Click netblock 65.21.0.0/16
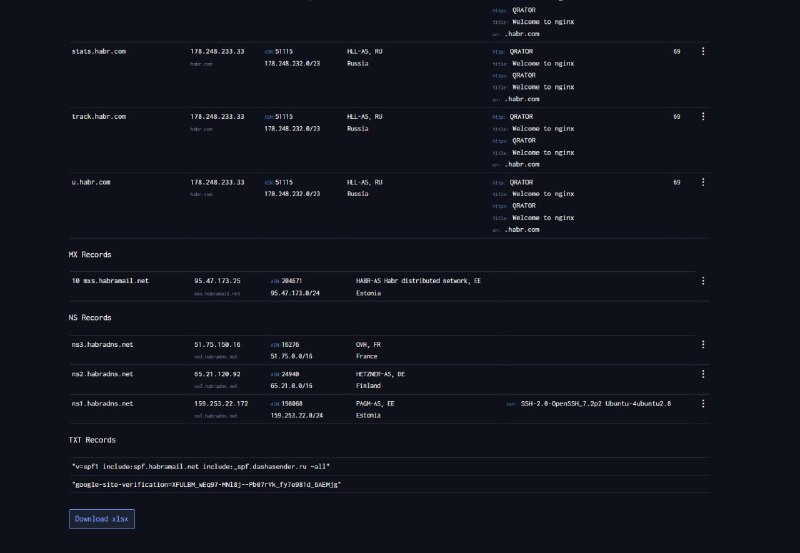The width and height of the screenshot is (800, 553). click(291, 386)
